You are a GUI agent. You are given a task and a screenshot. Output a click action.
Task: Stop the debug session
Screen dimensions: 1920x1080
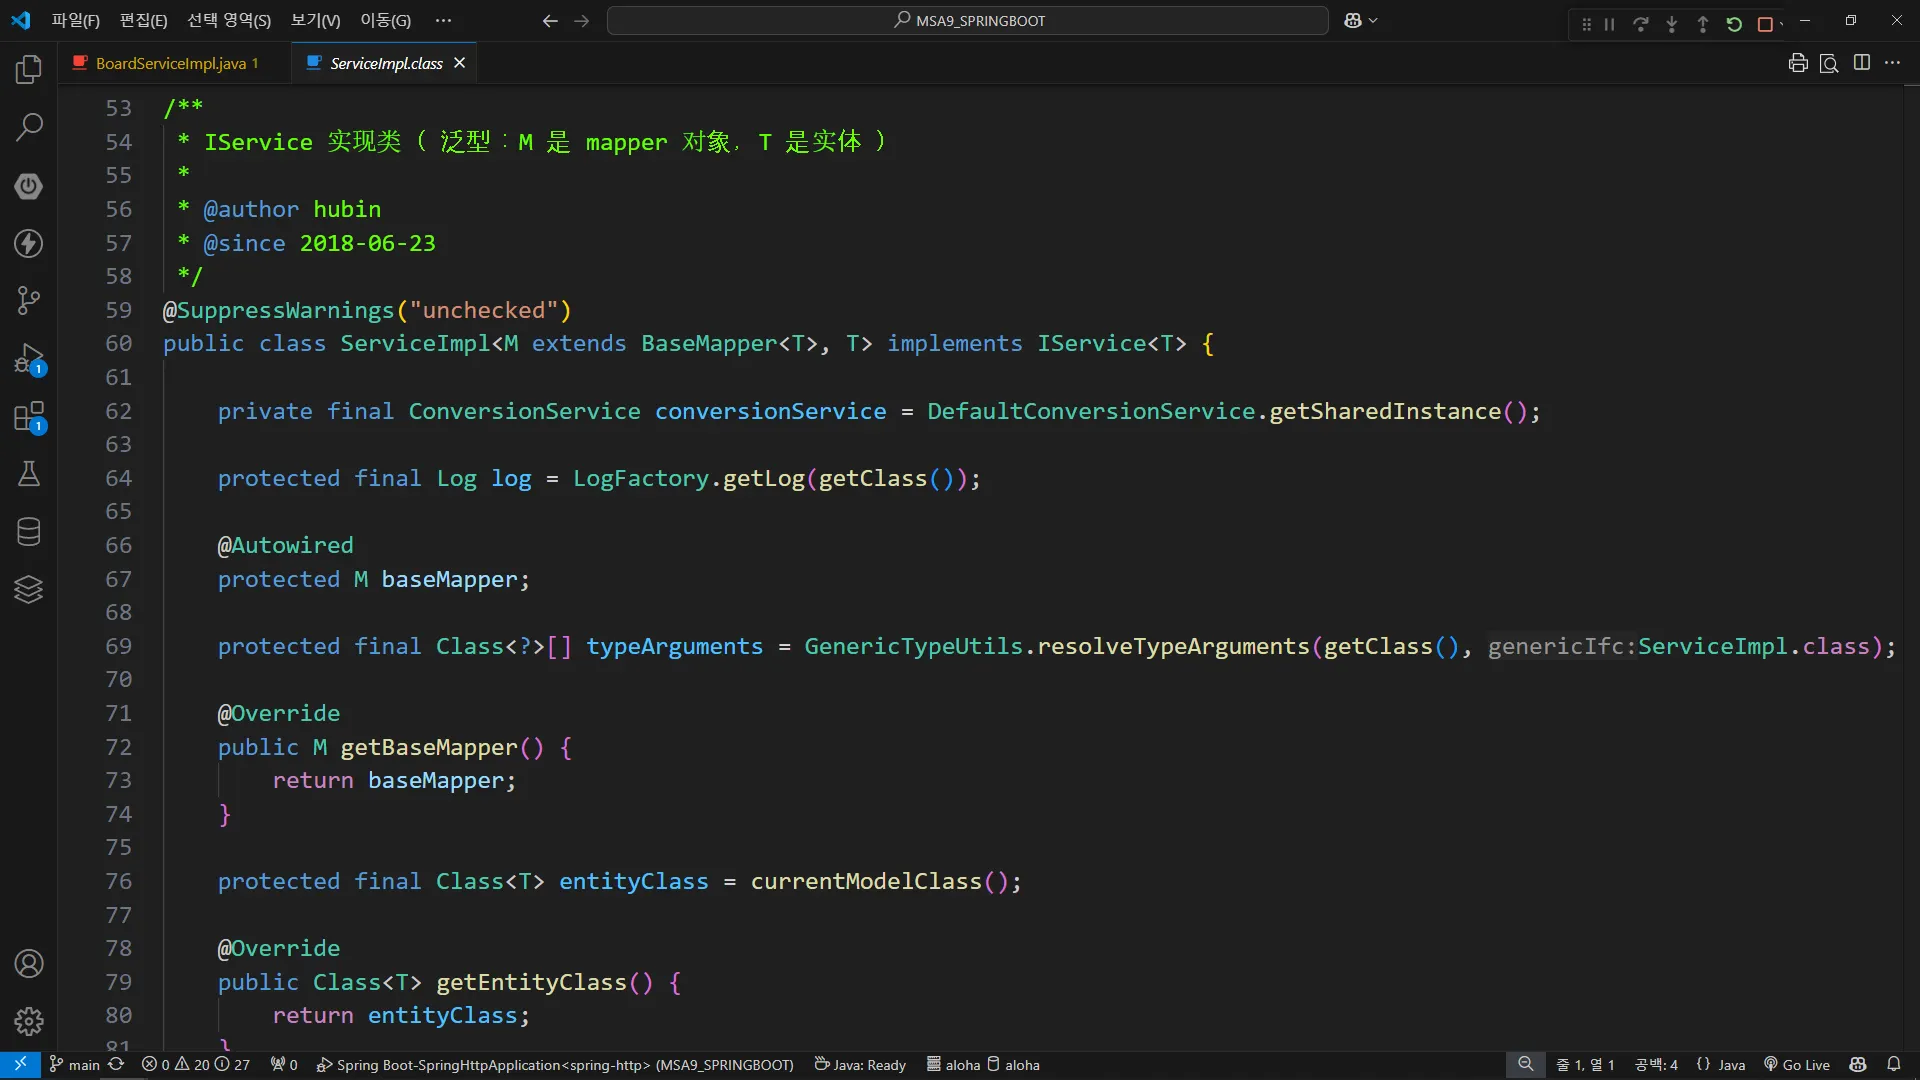pos(1765,24)
